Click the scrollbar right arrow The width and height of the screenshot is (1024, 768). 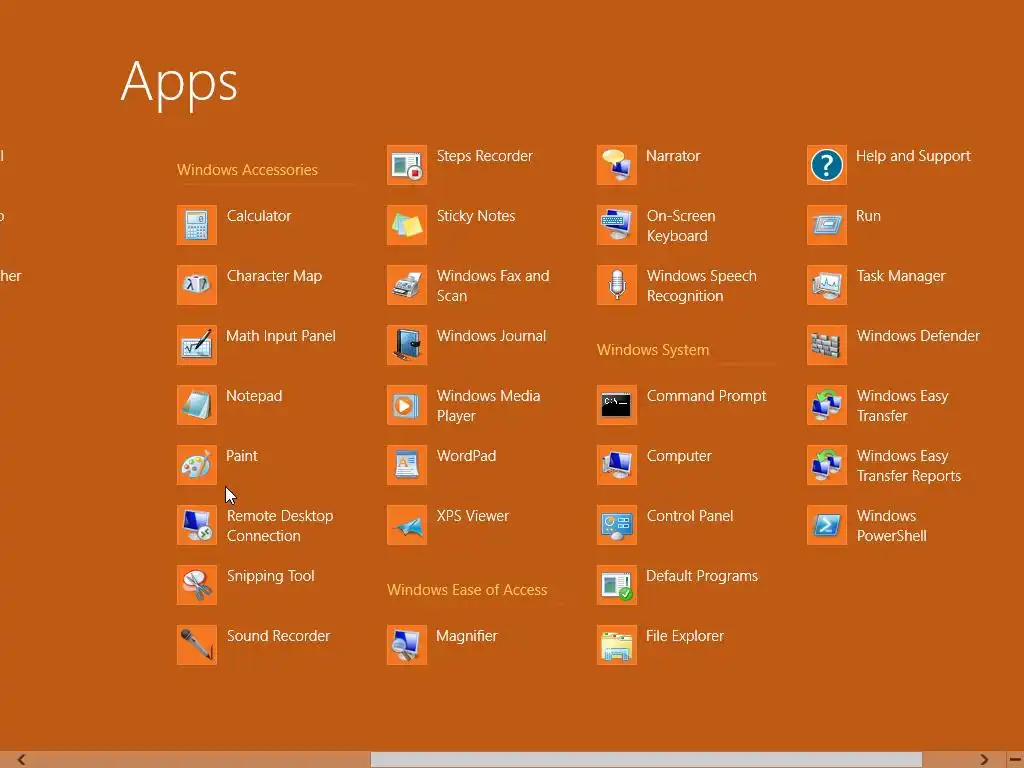pyautogui.click(x=984, y=760)
